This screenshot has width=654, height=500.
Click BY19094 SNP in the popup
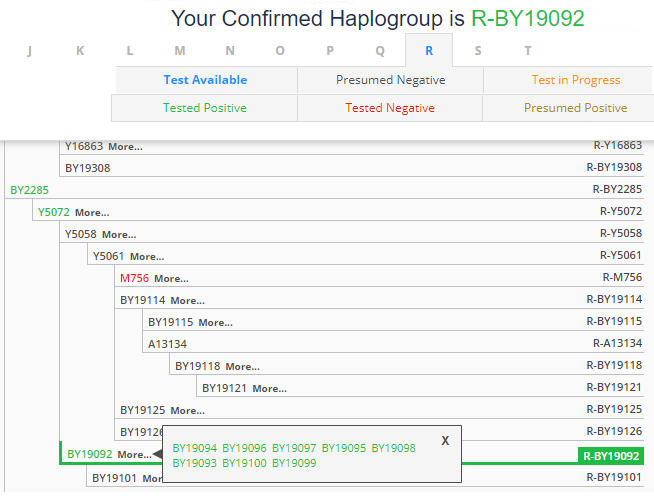coord(194,448)
